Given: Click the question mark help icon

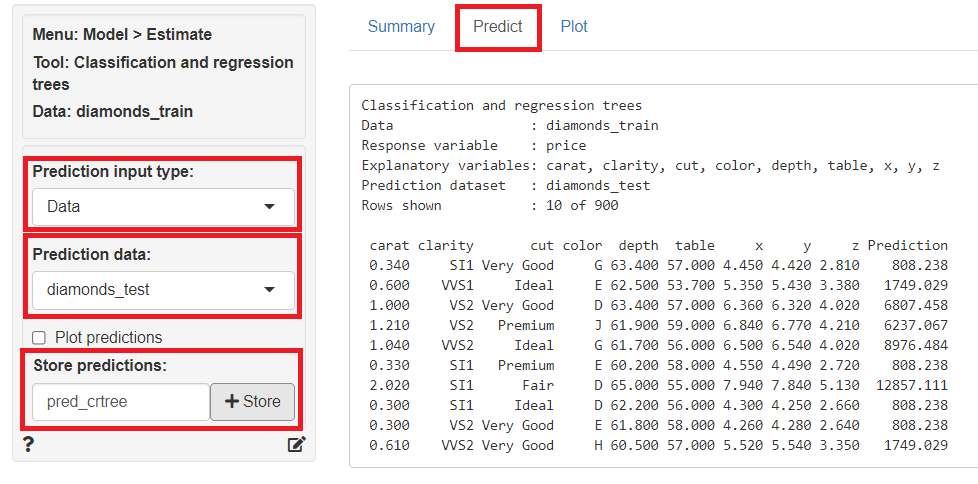Looking at the screenshot, I should (28, 444).
